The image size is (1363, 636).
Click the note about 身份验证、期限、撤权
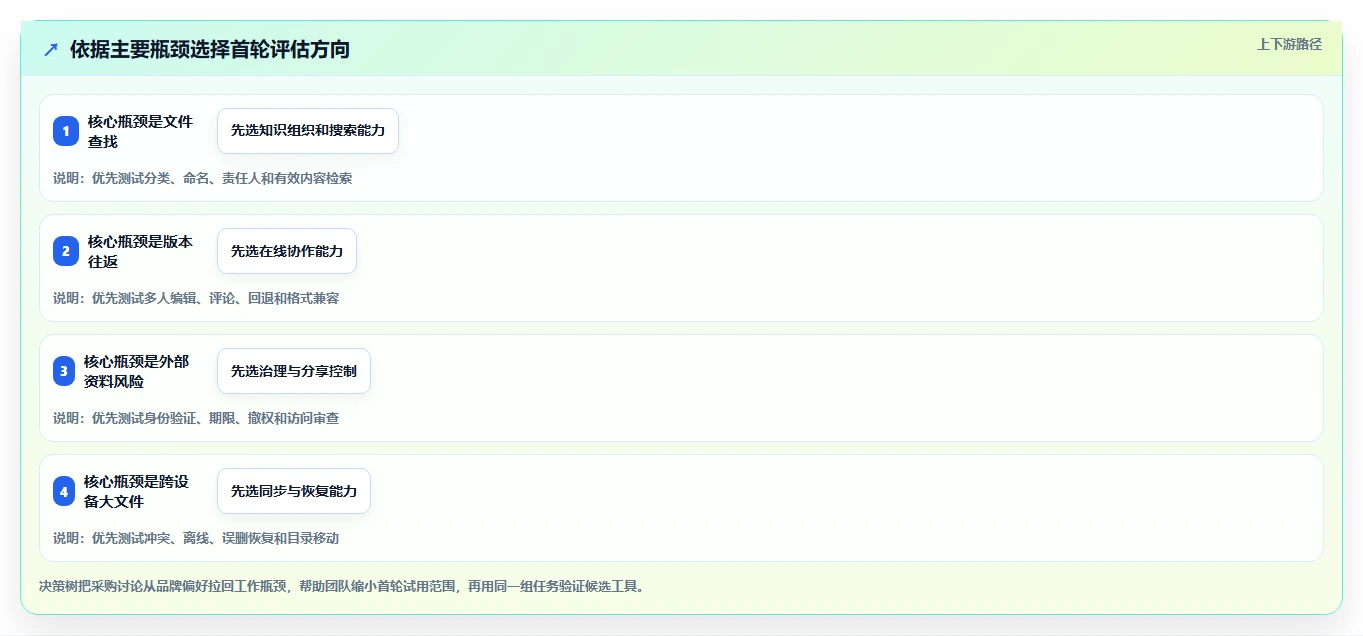[x=196, y=418]
